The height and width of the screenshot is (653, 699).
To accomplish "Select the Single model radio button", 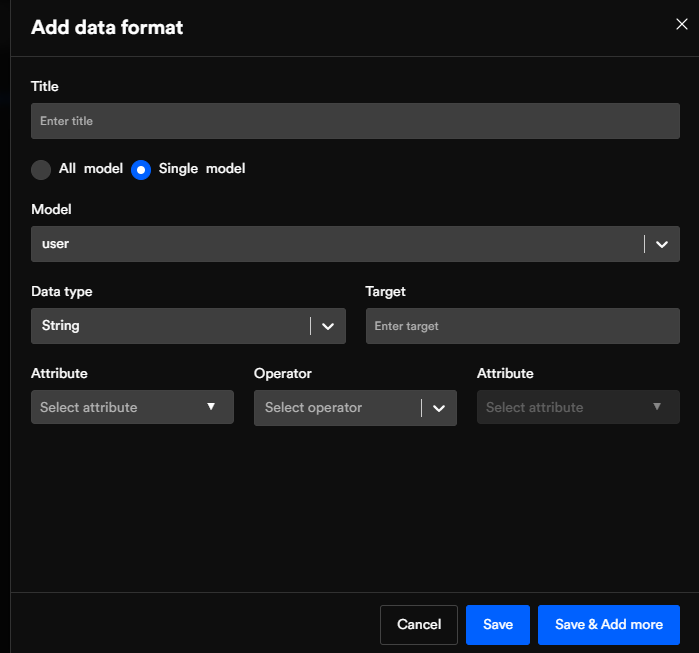I will point(141,170).
